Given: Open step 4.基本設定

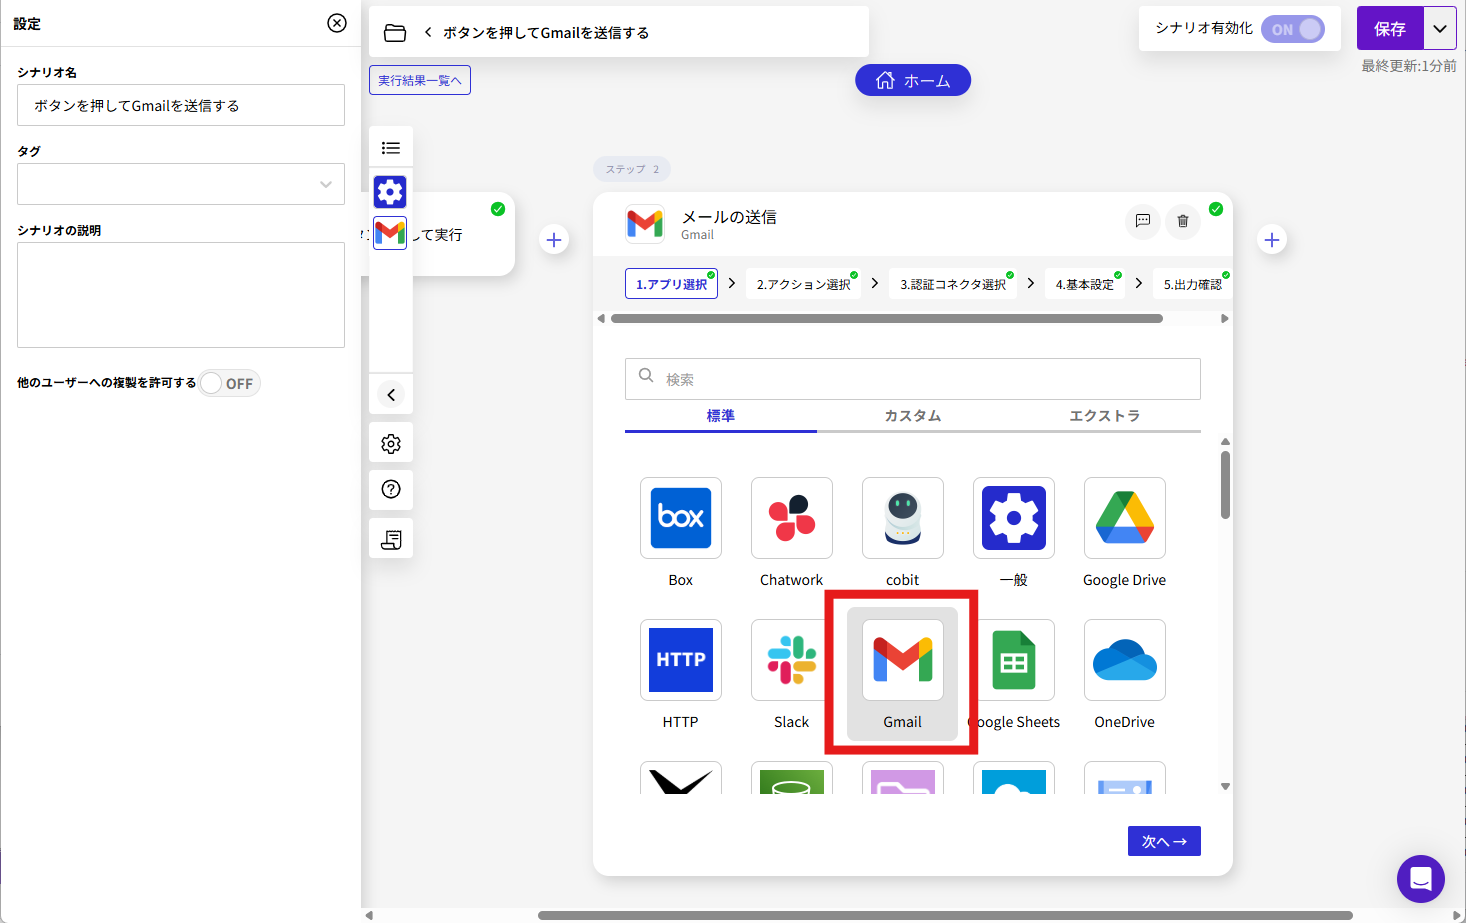Looking at the screenshot, I should coord(1085,284).
